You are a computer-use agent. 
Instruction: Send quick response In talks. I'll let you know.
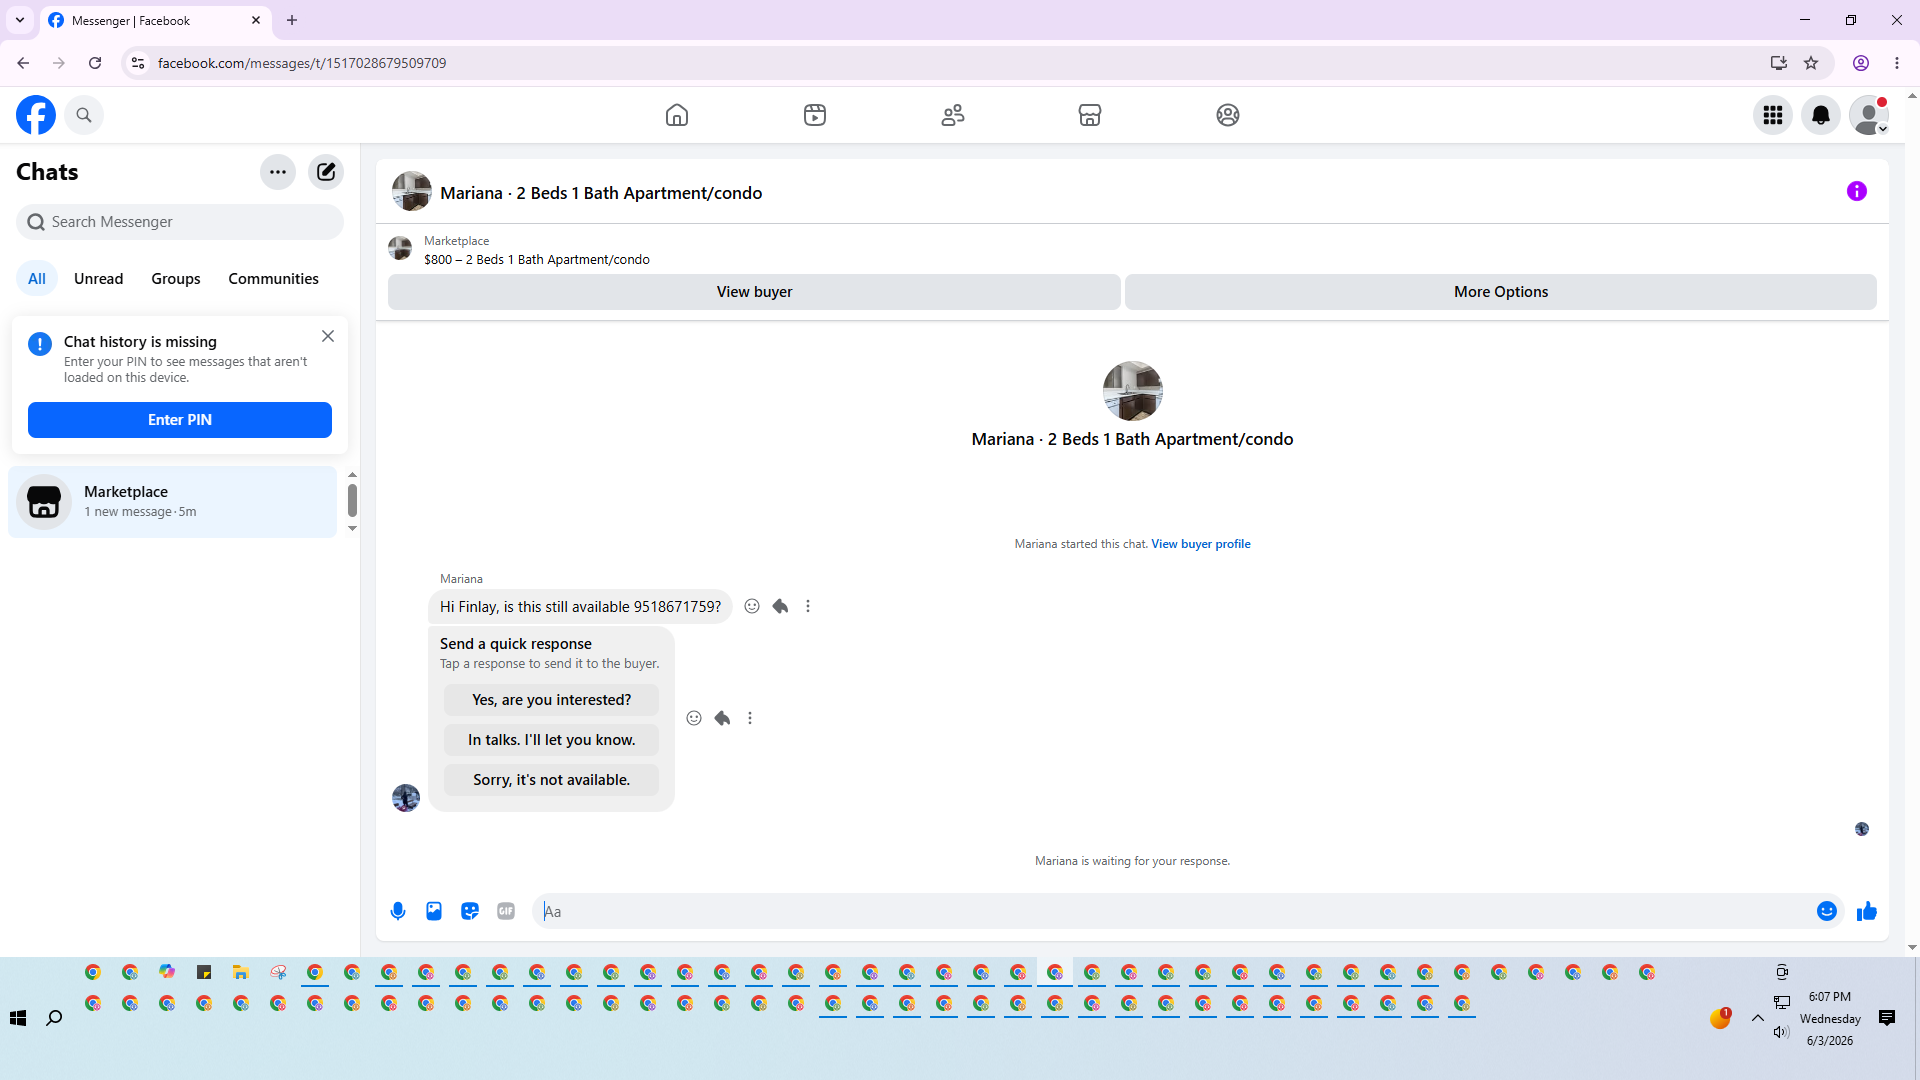pyautogui.click(x=552, y=740)
